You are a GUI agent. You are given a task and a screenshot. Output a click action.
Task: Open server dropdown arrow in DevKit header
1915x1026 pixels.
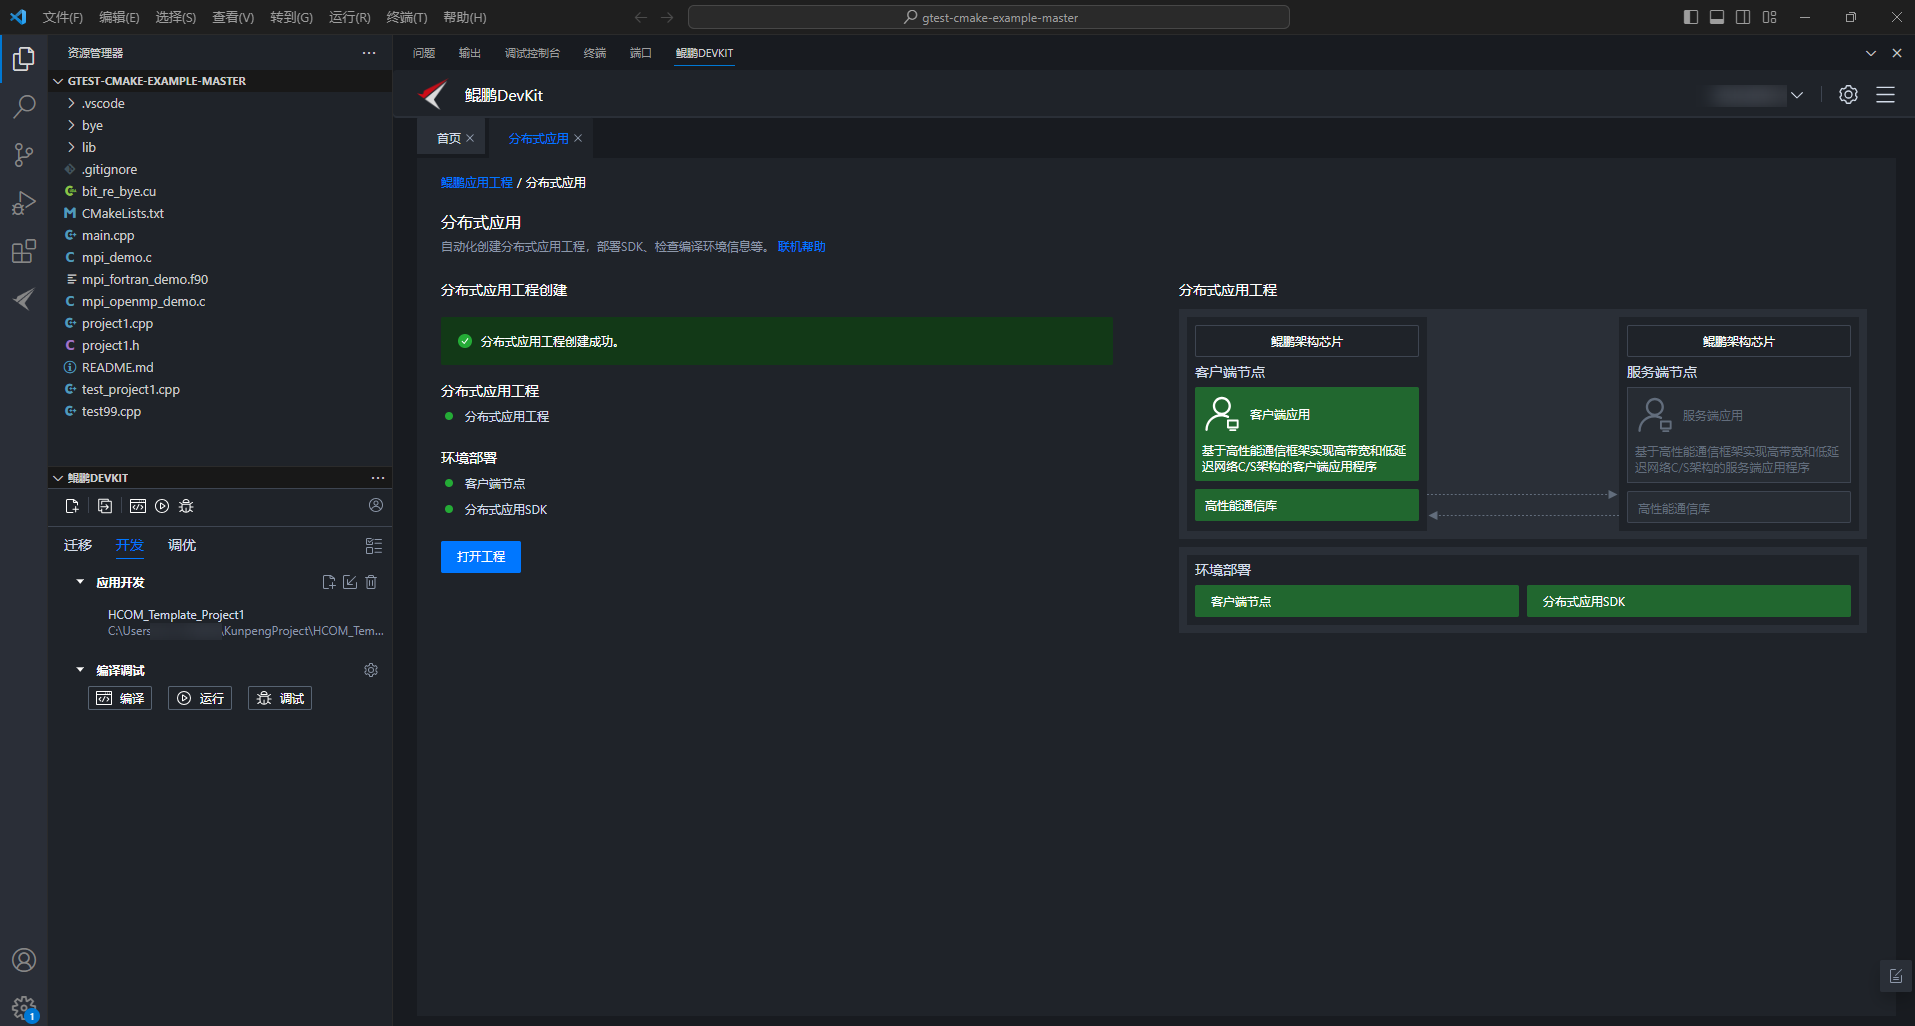coord(1797,95)
